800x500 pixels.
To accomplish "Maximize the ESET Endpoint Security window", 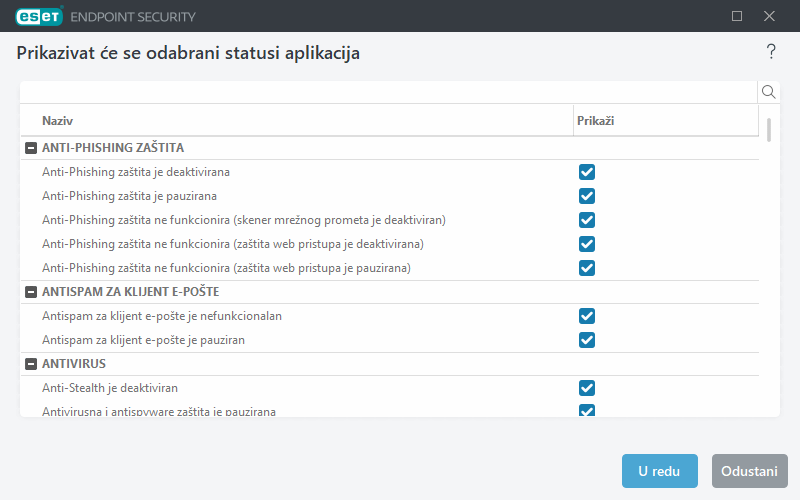I will point(737,16).
